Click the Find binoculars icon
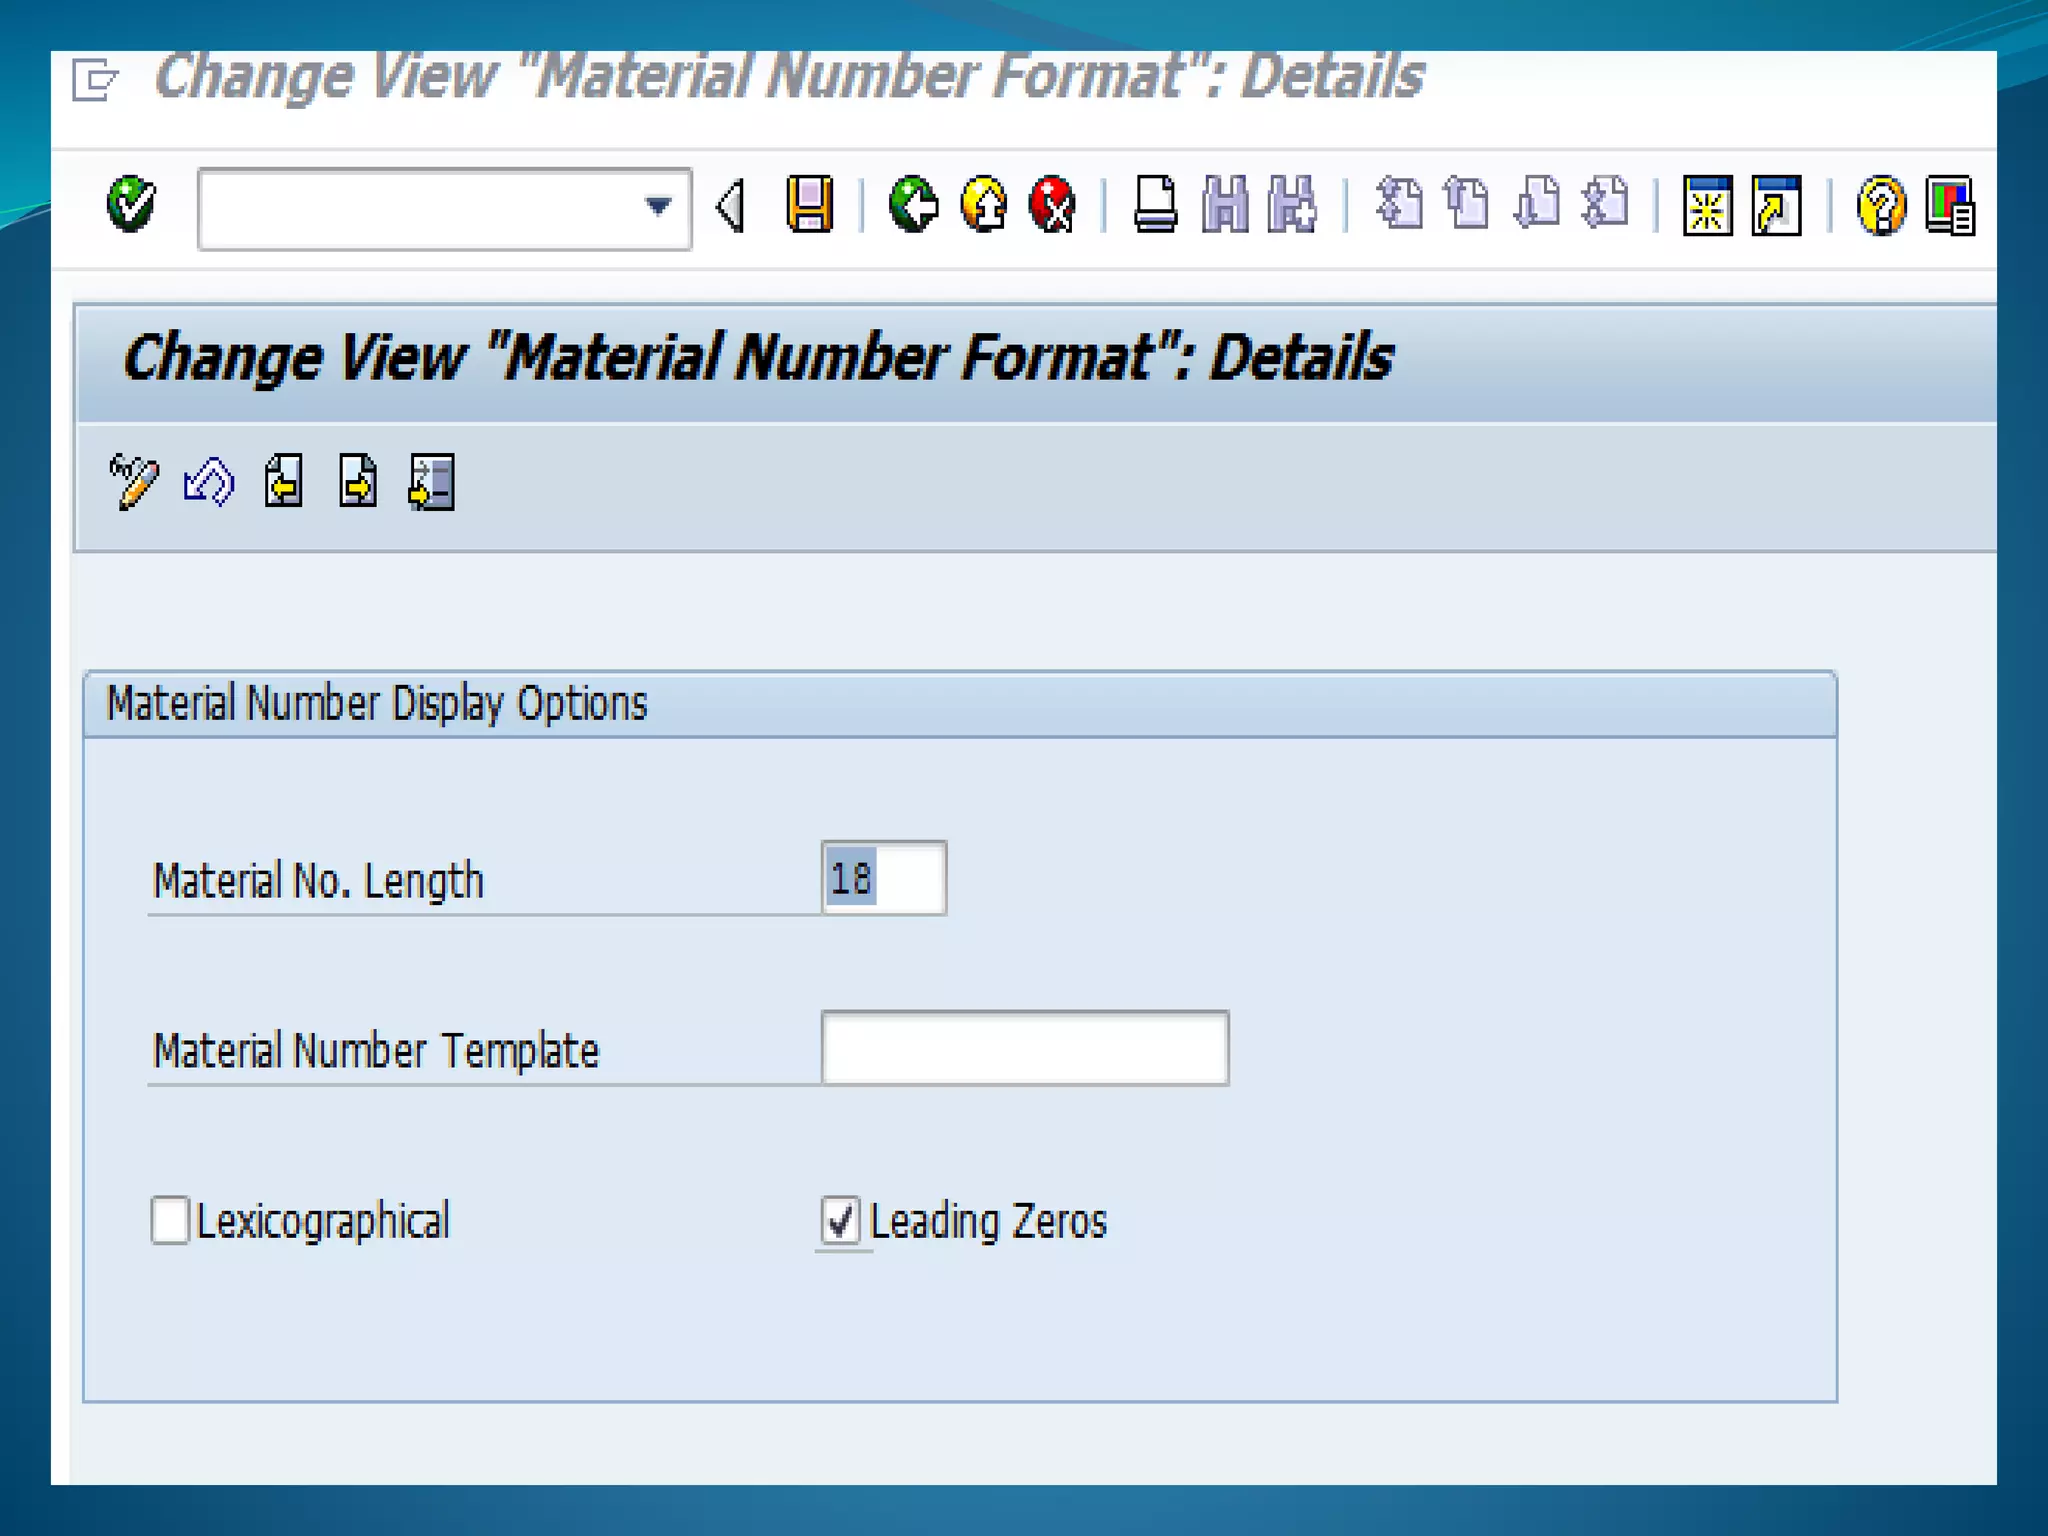2048x1536 pixels. pyautogui.click(x=1225, y=205)
